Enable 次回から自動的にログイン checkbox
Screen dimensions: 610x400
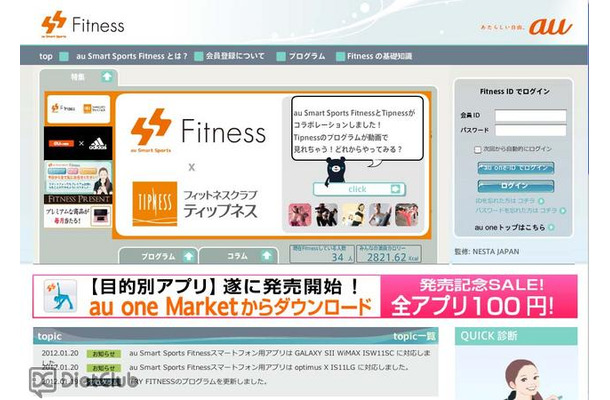478,150
